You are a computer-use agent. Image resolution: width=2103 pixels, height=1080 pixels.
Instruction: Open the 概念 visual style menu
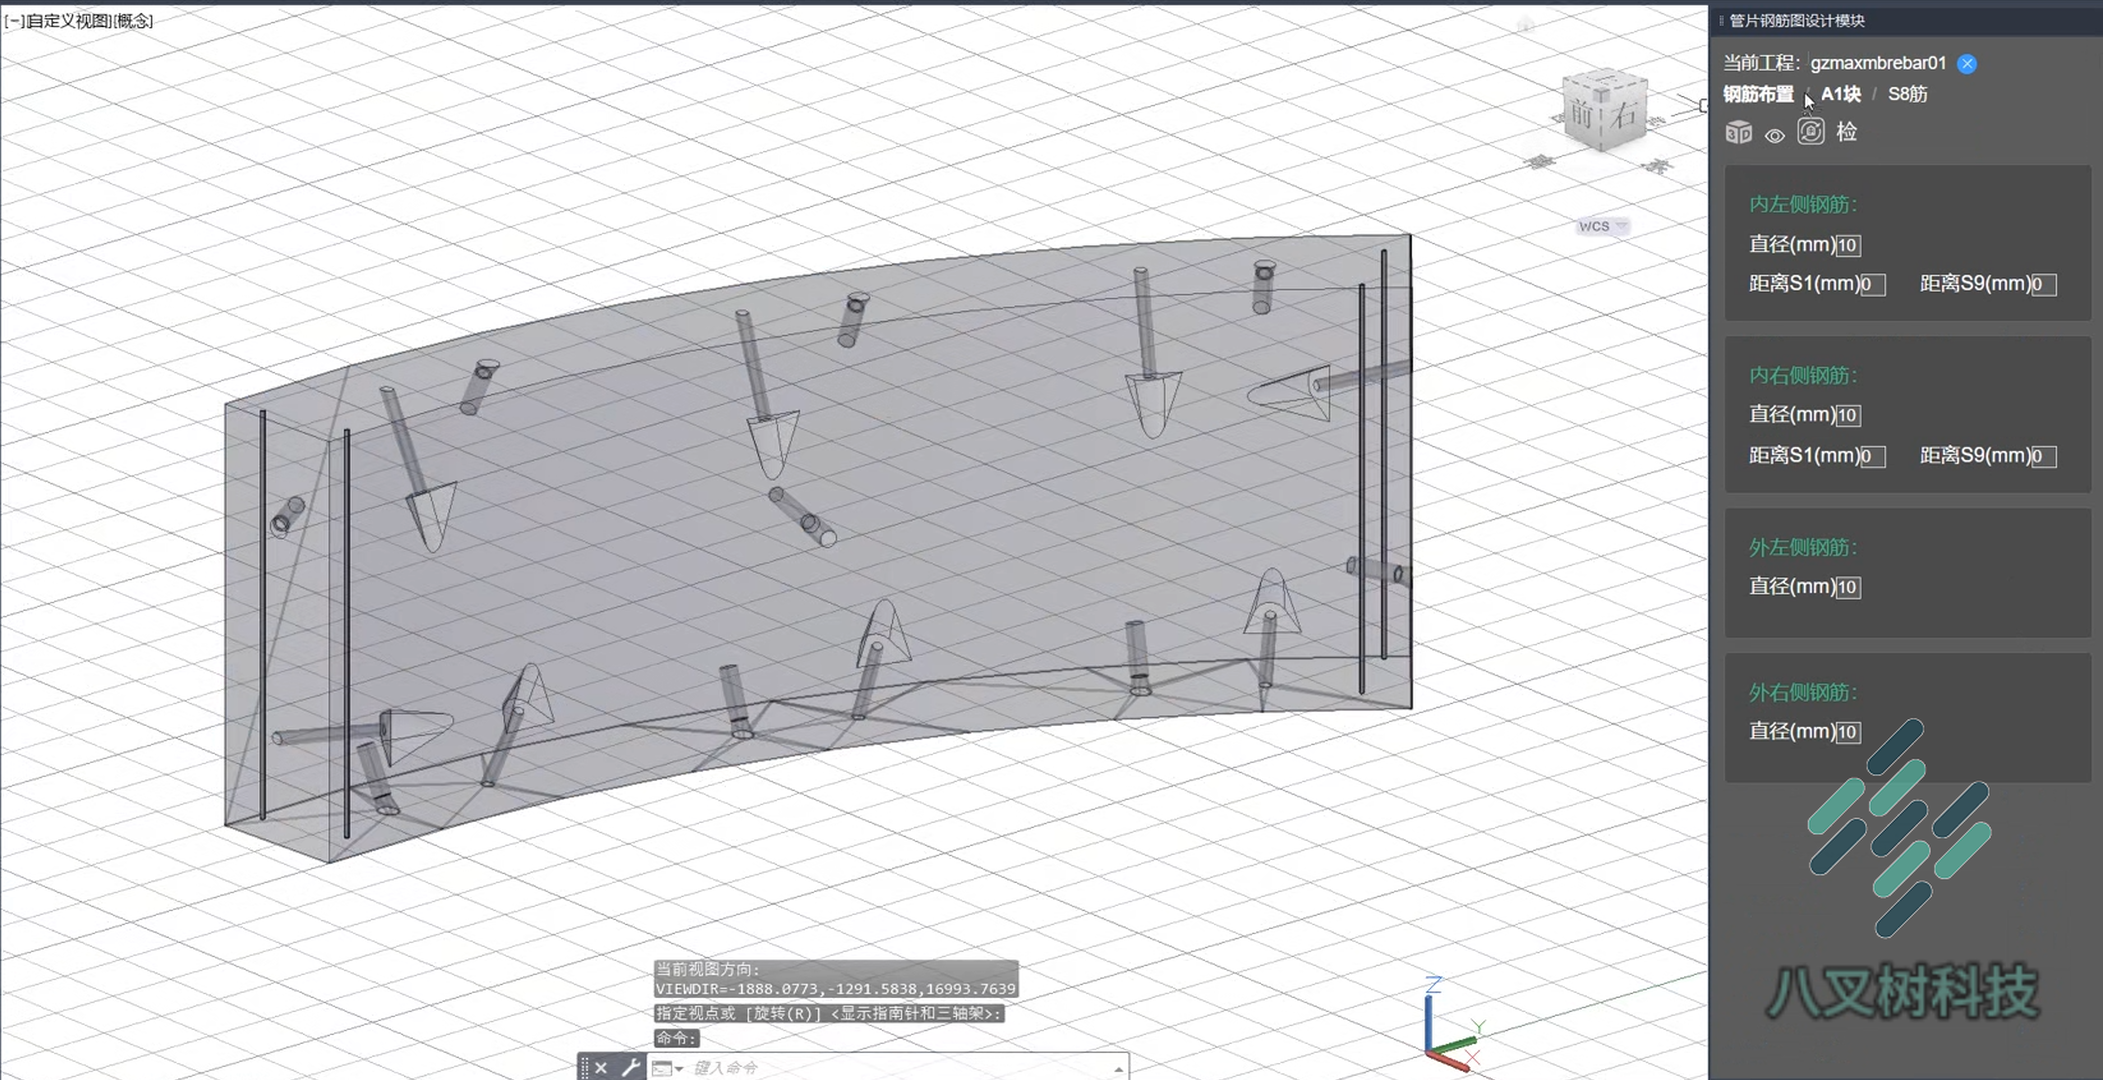click(x=133, y=21)
